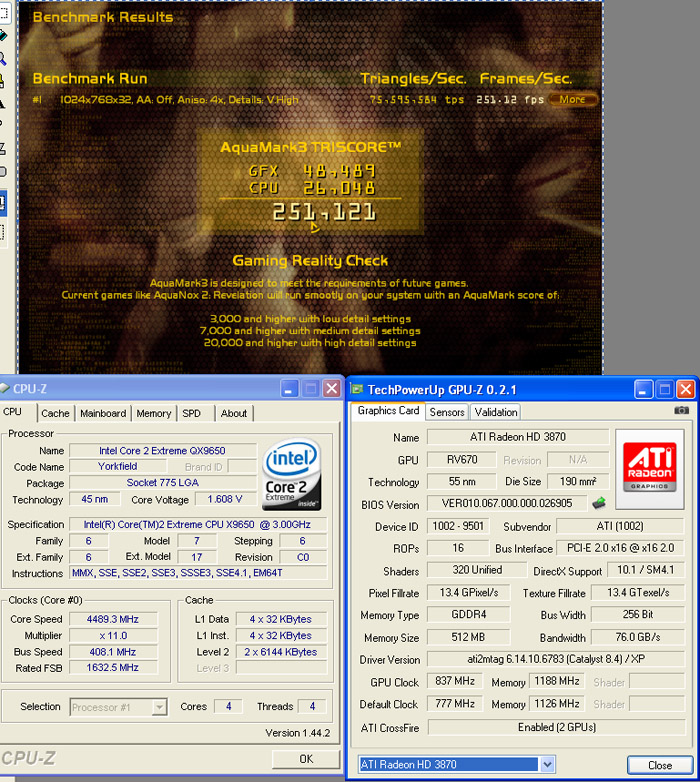This screenshot has width=700, height=782.
Task: Click the GPU-Z title bar icon
Action: point(356,389)
